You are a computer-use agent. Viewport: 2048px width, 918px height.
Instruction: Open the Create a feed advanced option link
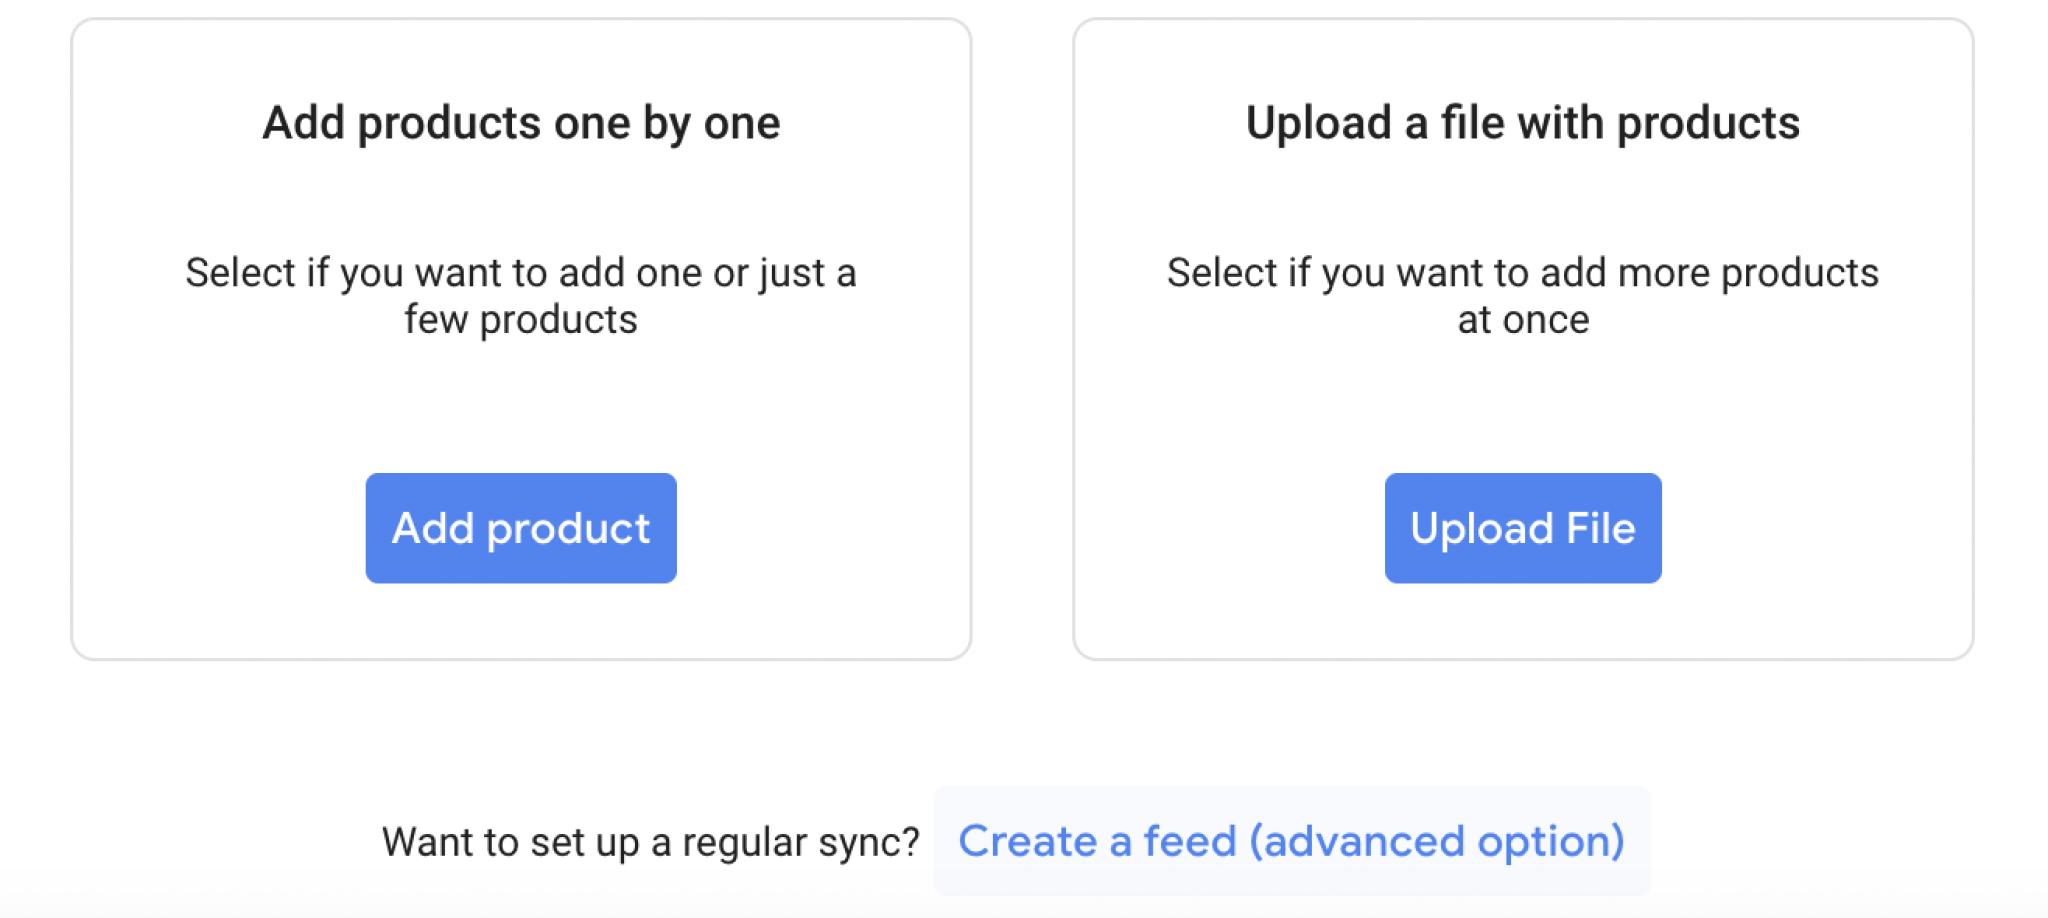(x=1291, y=841)
